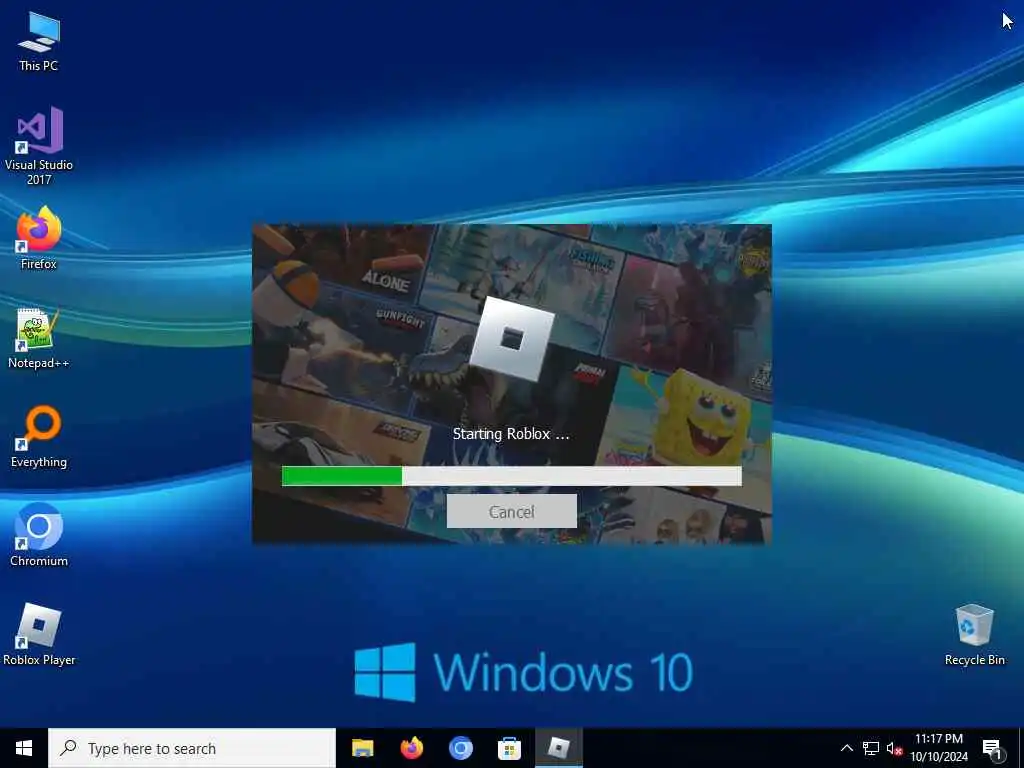Select the Everything search shortcut
Image resolution: width=1024 pixels, height=768 pixels.
click(x=39, y=436)
